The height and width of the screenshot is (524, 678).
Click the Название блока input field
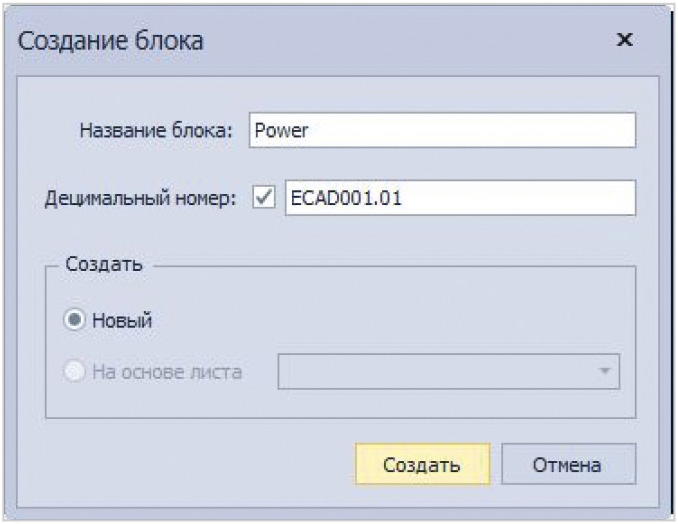(441, 130)
